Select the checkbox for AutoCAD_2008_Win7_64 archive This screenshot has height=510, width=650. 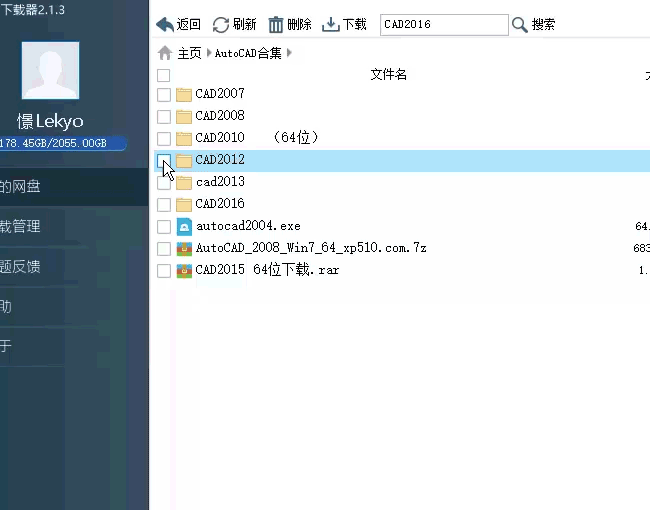(x=164, y=248)
